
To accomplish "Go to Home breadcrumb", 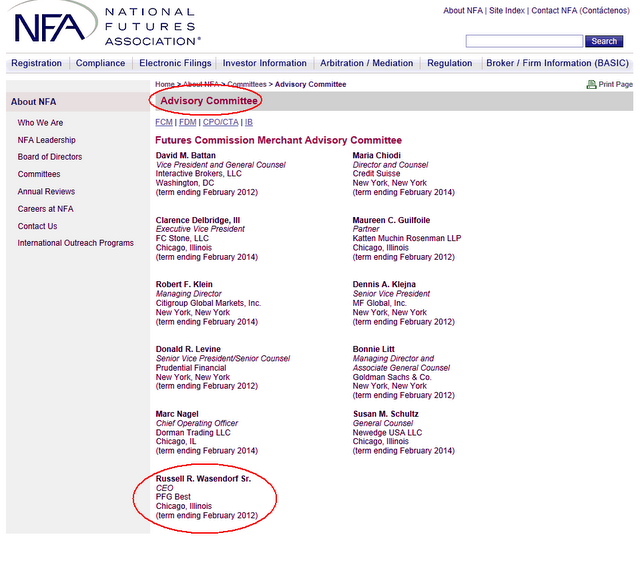I will [x=164, y=85].
